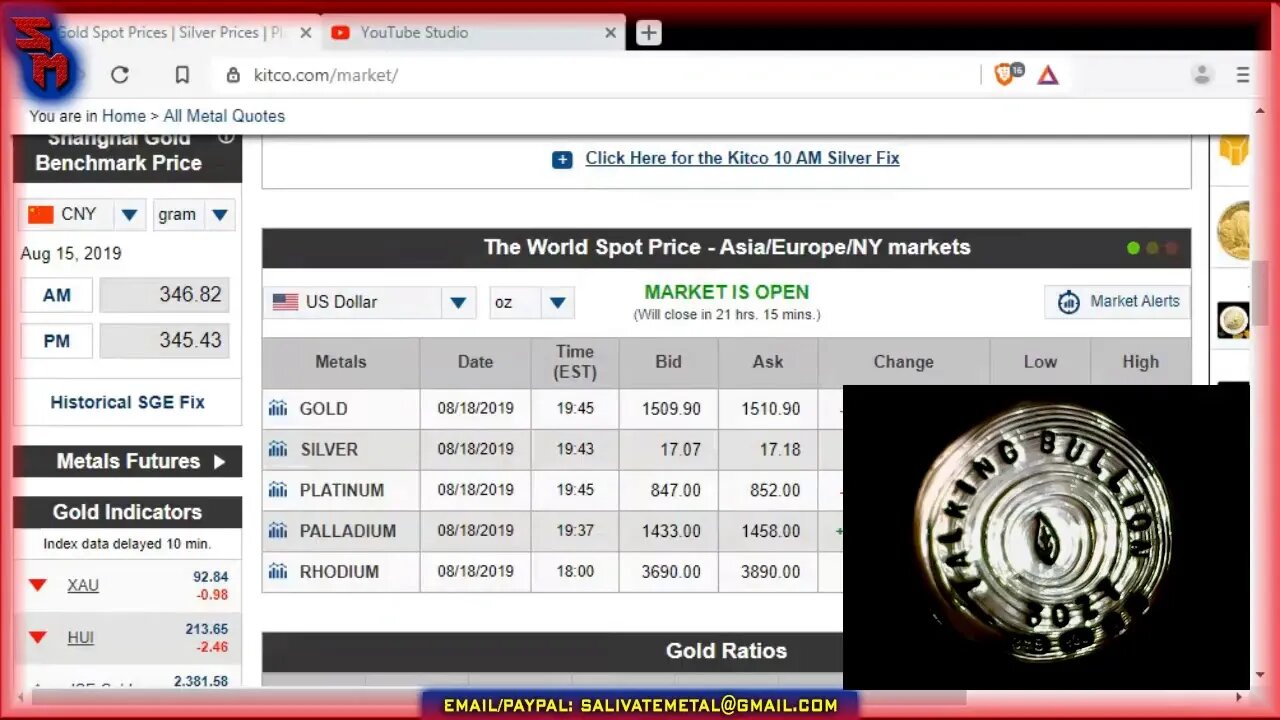Close the Gold Spot Prices tab
The height and width of the screenshot is (720, 1280).
point(306,33)
